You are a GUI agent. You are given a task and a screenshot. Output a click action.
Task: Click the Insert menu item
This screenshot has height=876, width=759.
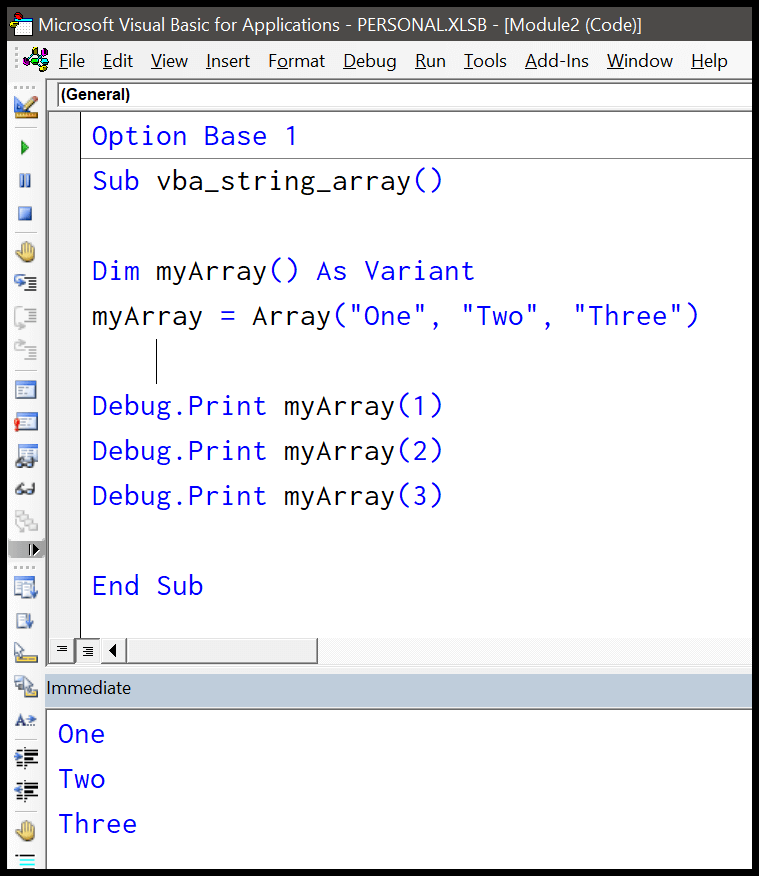[227, 61]
